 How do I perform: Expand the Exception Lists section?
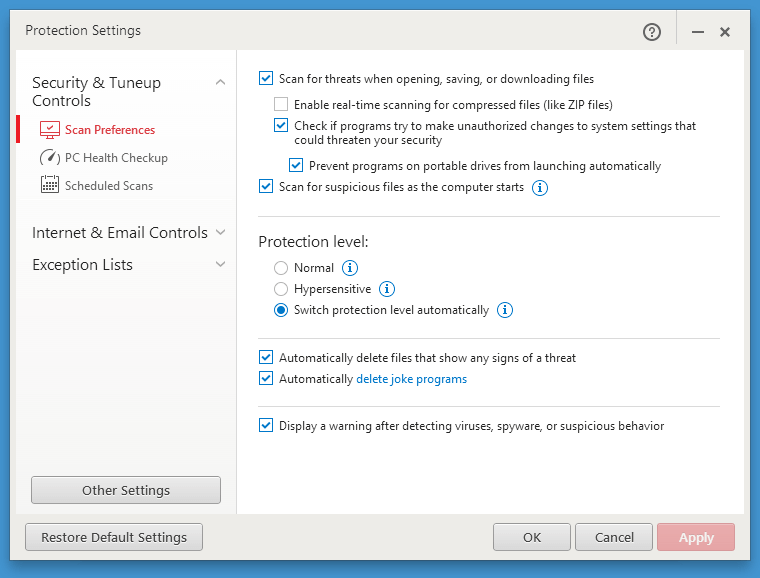click(x=220, y=265)
